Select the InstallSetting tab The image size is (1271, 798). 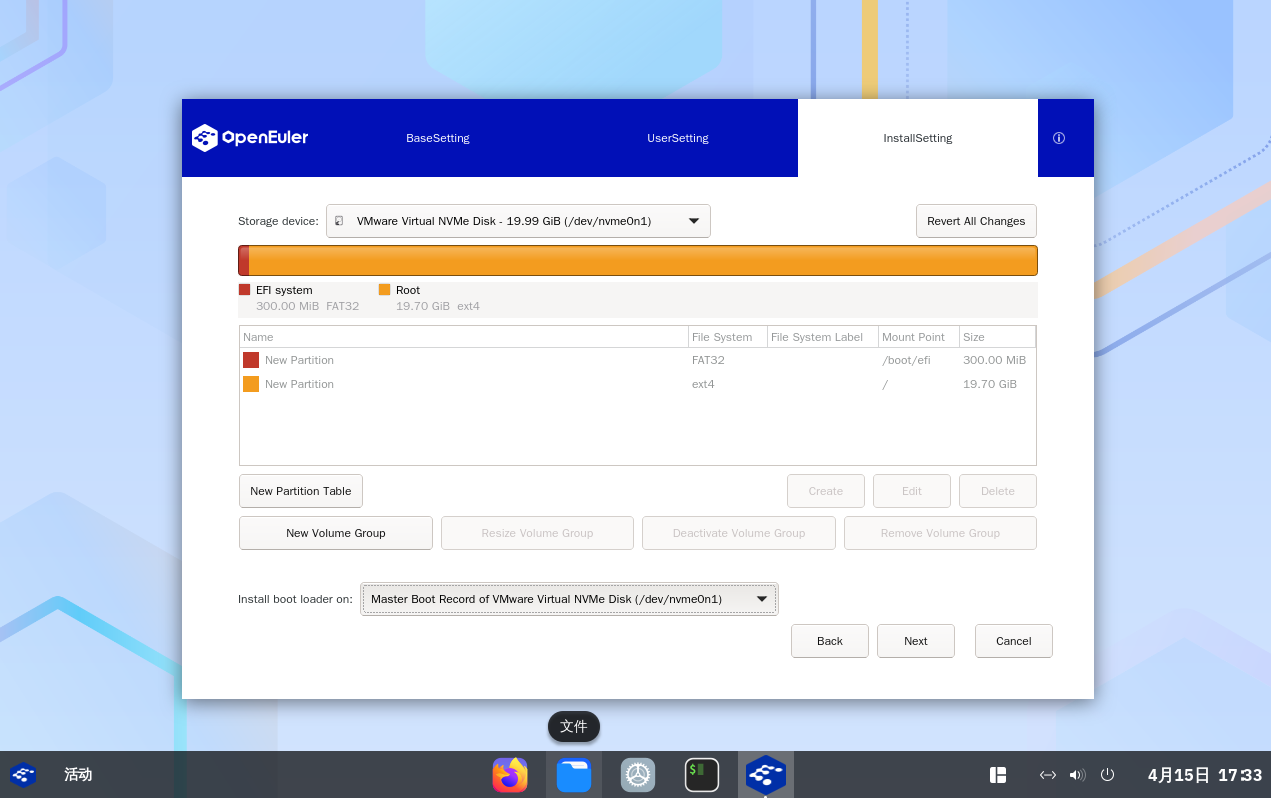click(918, 138)
